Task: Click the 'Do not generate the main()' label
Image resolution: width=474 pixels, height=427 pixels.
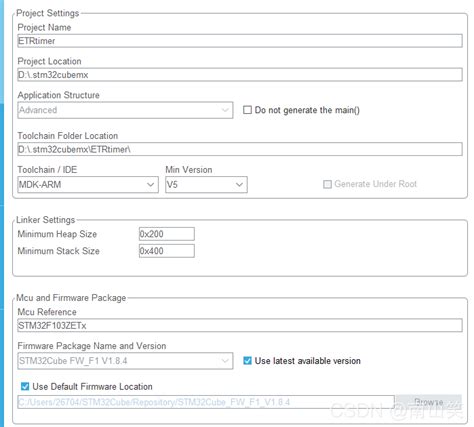Action: [307, 110]
